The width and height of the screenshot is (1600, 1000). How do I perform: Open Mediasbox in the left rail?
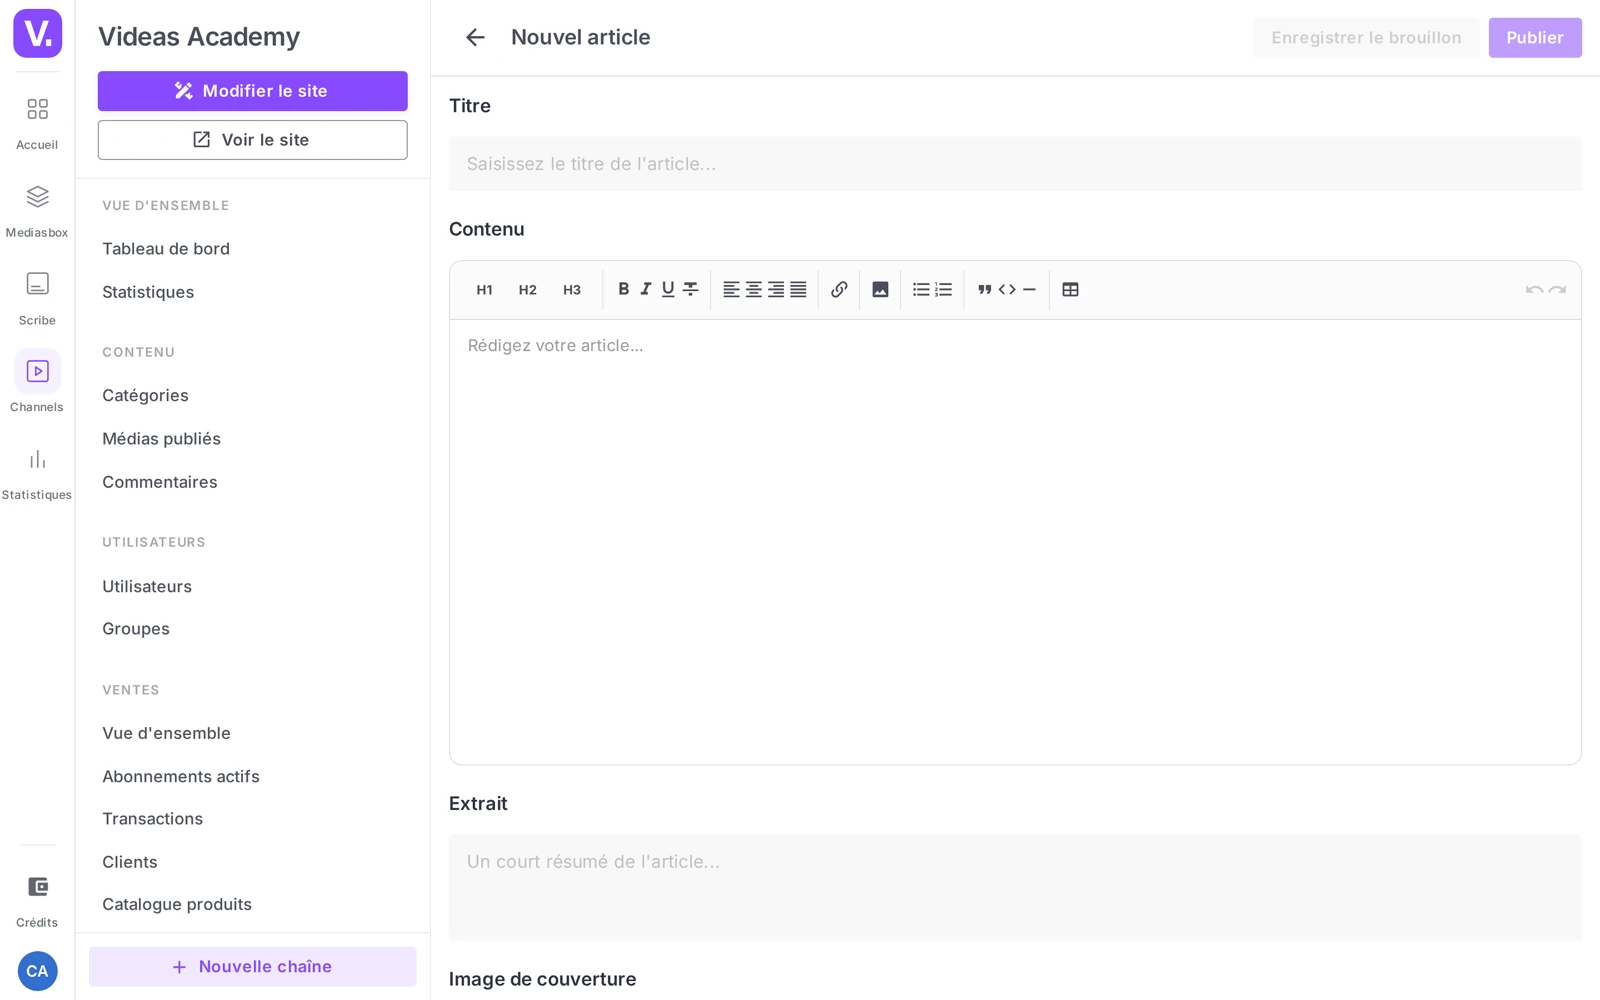(x=37, y=210)
